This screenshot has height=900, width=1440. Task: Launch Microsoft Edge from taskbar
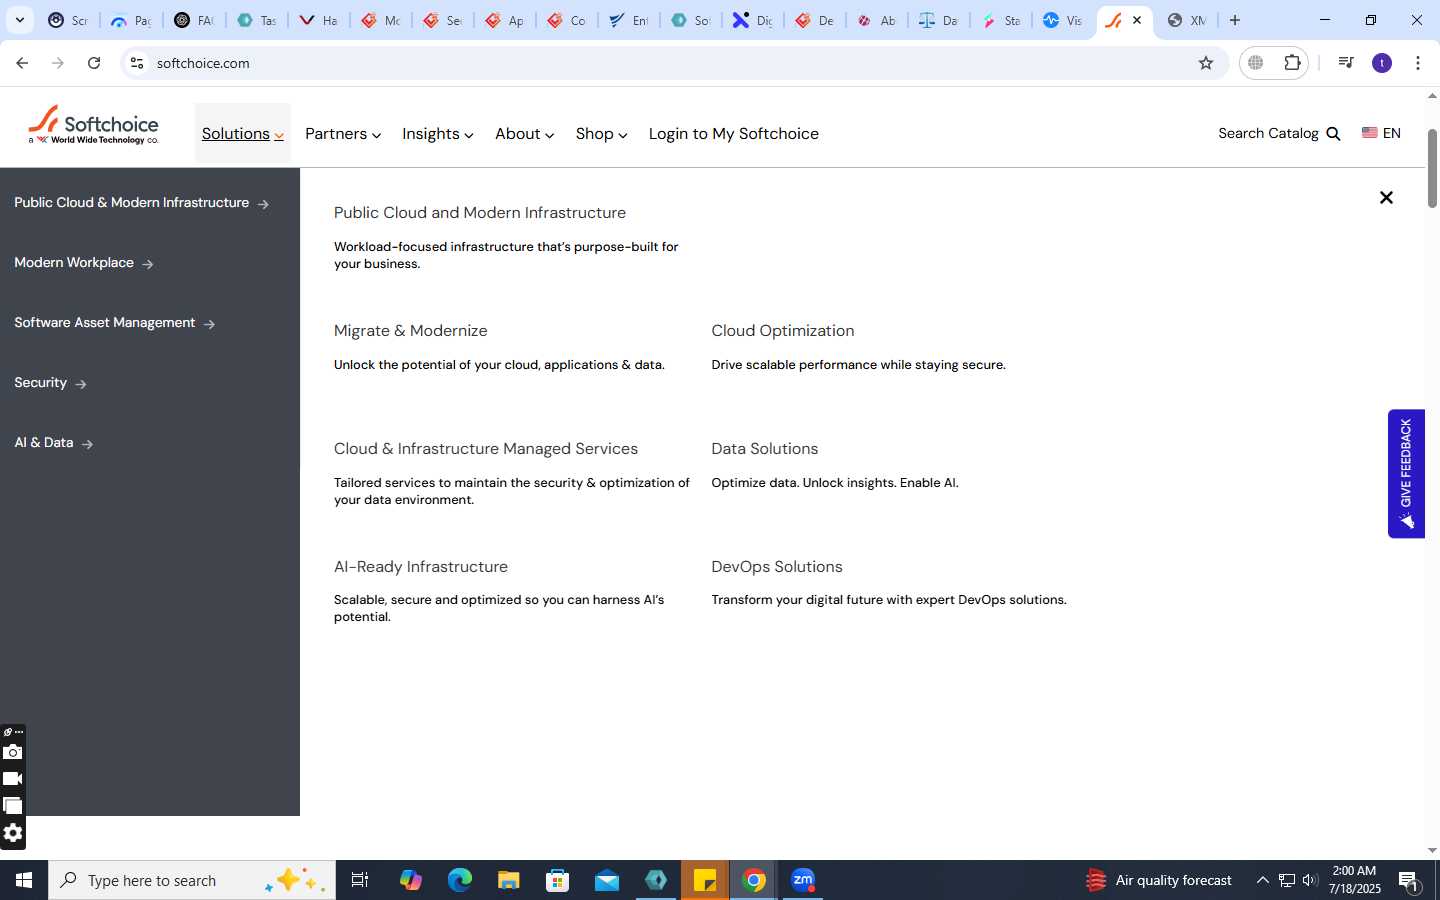coord(459,880)
